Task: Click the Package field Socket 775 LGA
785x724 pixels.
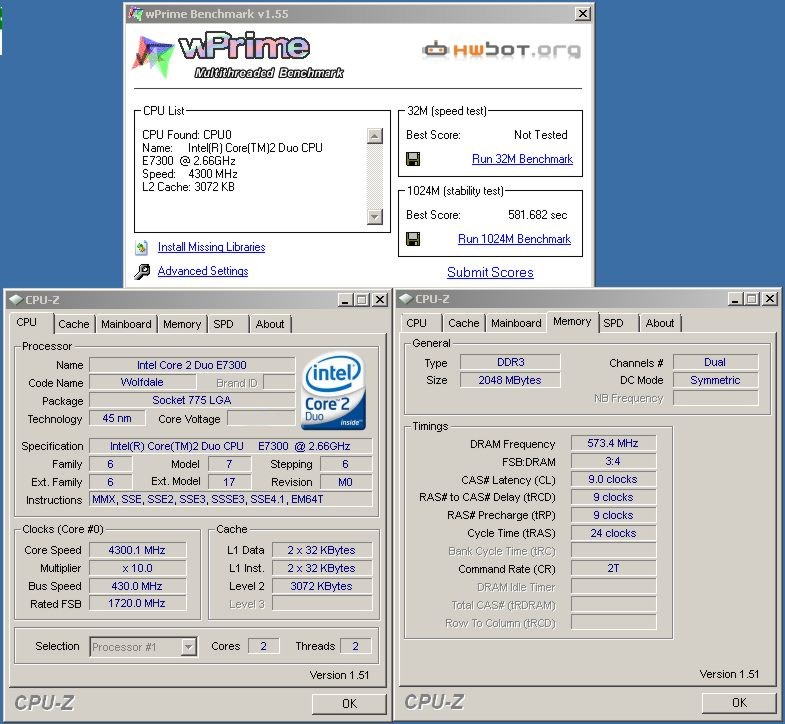Action: tap(192, 400)
